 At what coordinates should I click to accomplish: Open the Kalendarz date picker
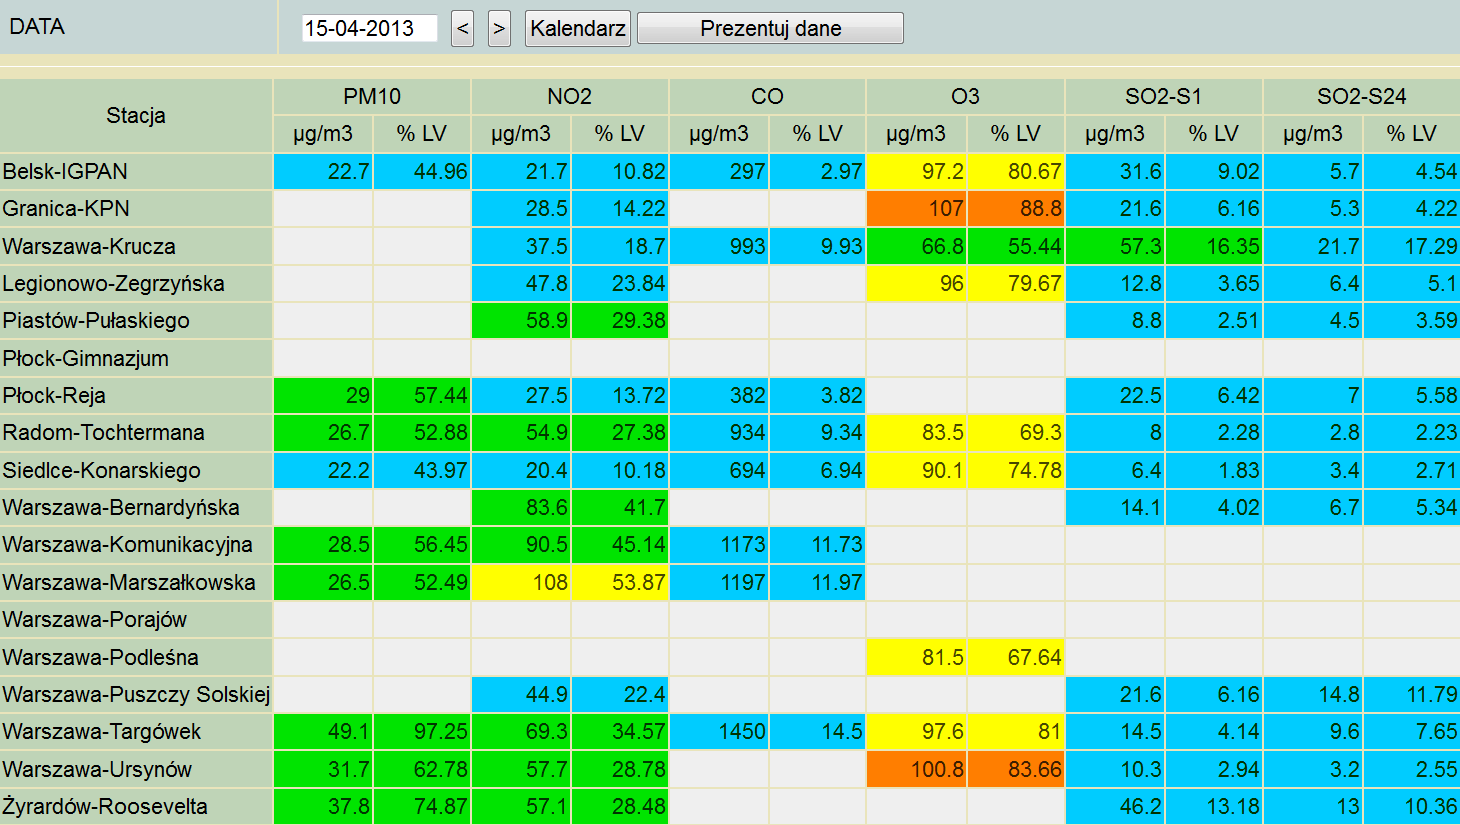(578, 28)
